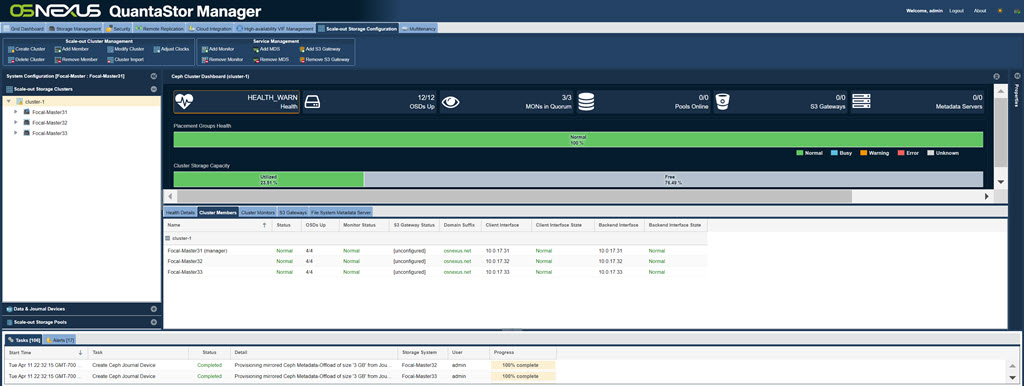Viewport: 1024px width, 386px height.
Task: Click the Remove Member icon
Action: 58,59
